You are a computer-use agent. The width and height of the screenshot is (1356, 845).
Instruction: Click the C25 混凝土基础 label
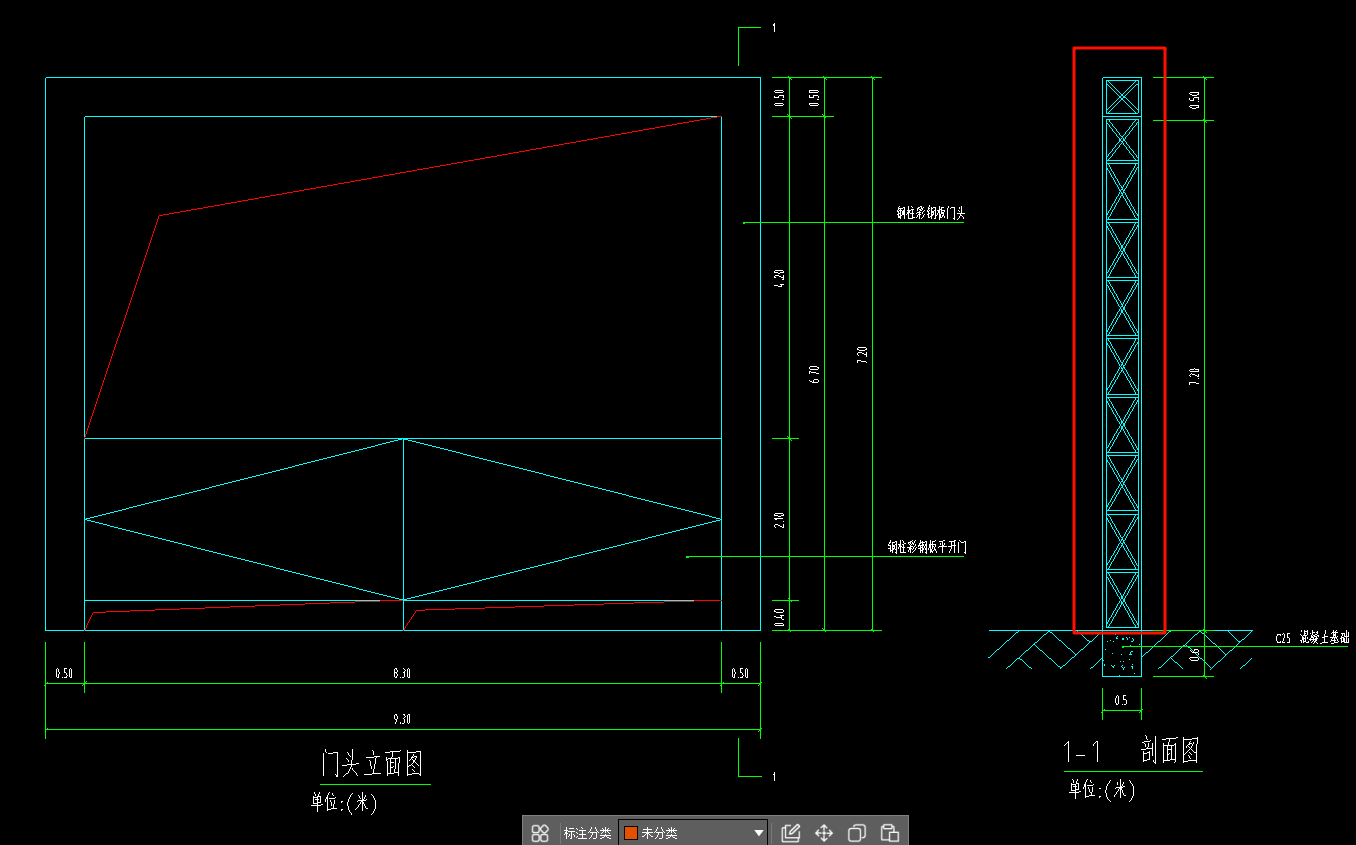click(1312, 637)
